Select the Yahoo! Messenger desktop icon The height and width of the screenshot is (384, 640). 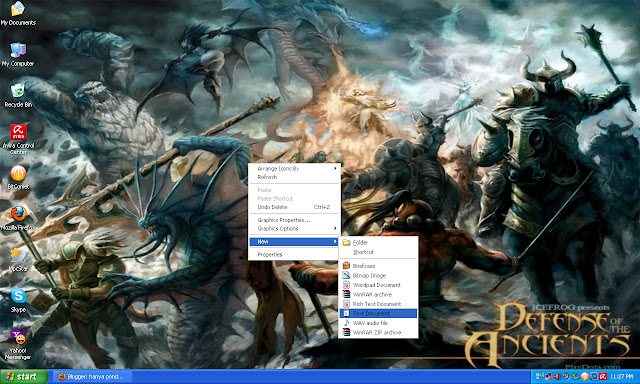tap(18, 345)
